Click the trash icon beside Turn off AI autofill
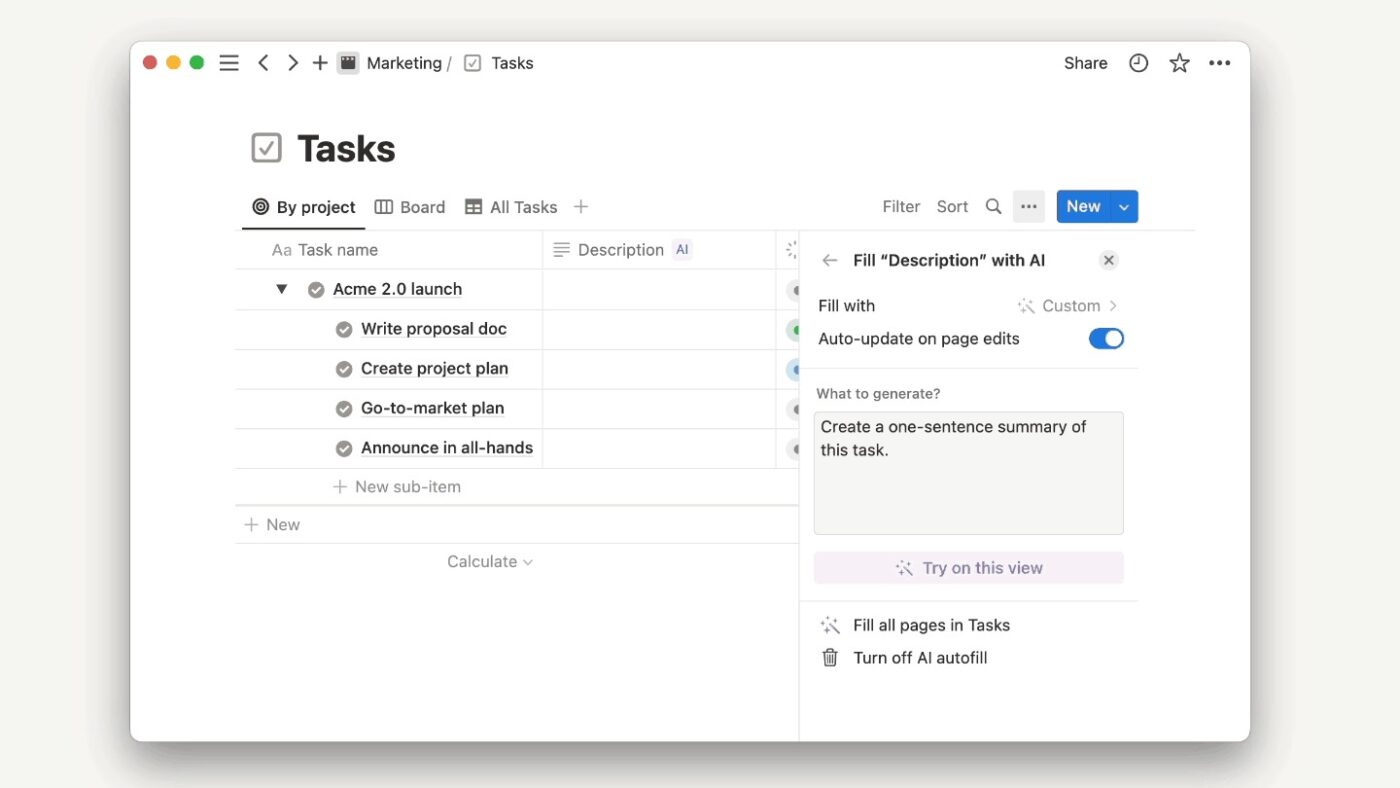Viewport: 1400px width, 788px height. pos(829,657)
